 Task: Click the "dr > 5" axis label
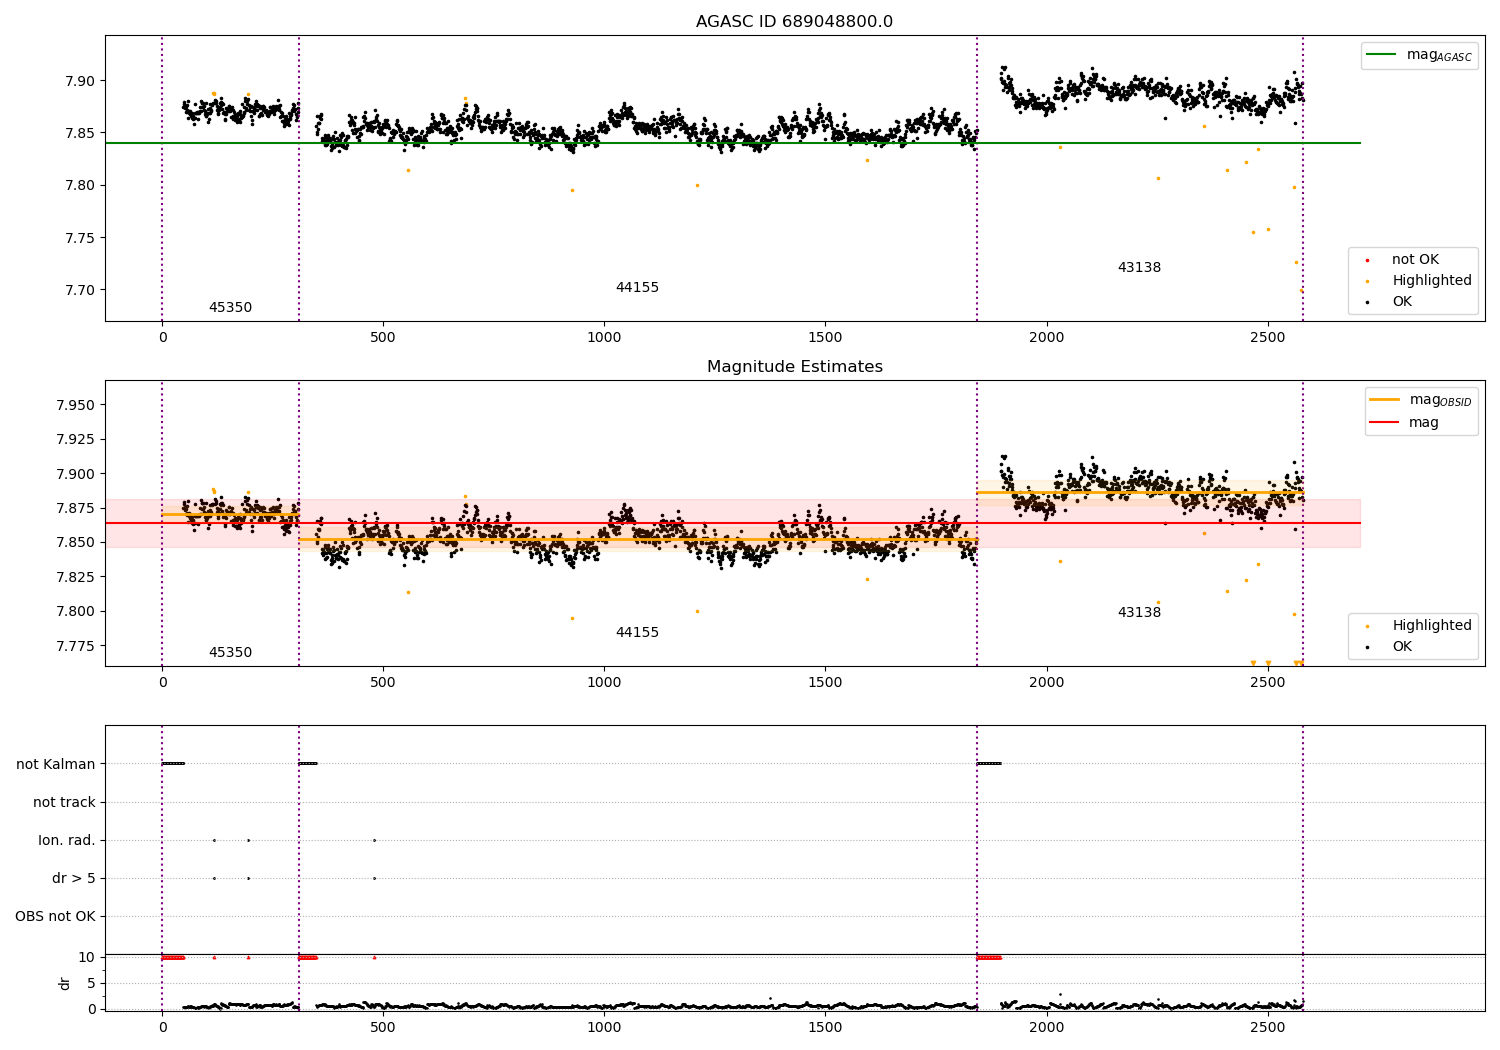point(74,878)
